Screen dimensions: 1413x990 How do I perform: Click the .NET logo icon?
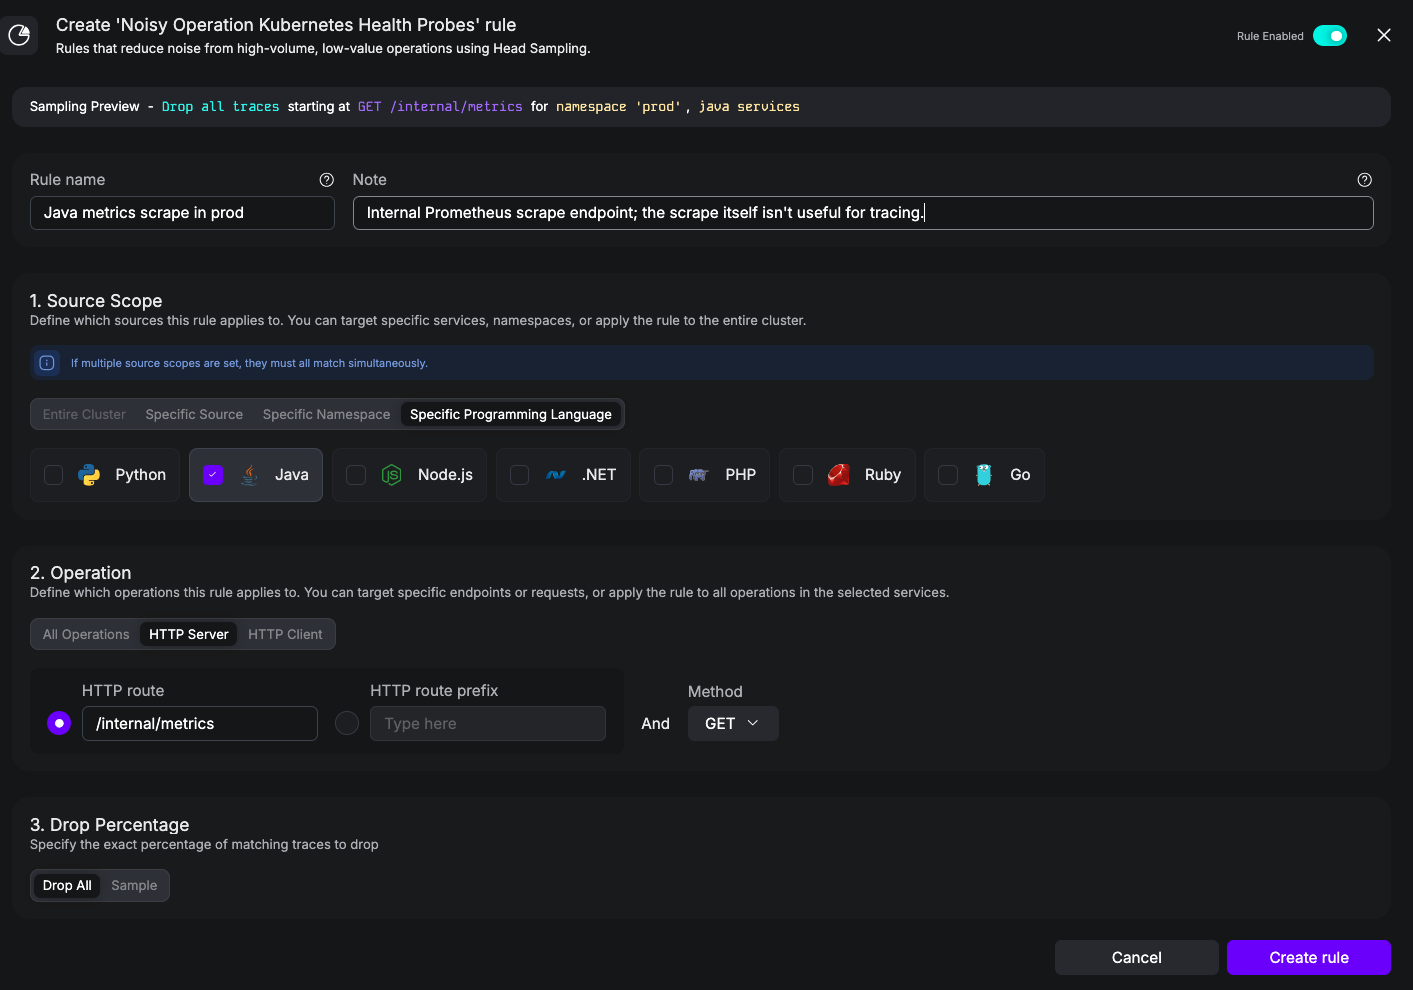[x=556, y=475]
